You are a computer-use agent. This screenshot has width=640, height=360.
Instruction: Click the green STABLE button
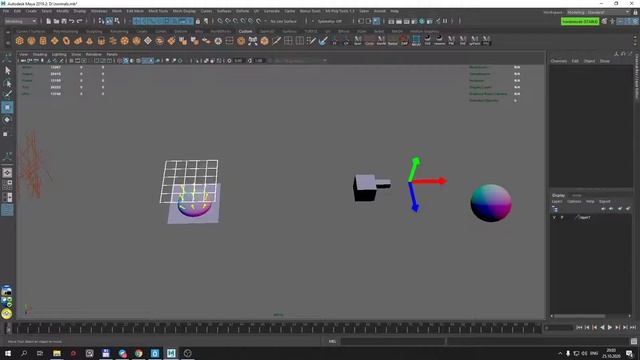pos(580,21)
